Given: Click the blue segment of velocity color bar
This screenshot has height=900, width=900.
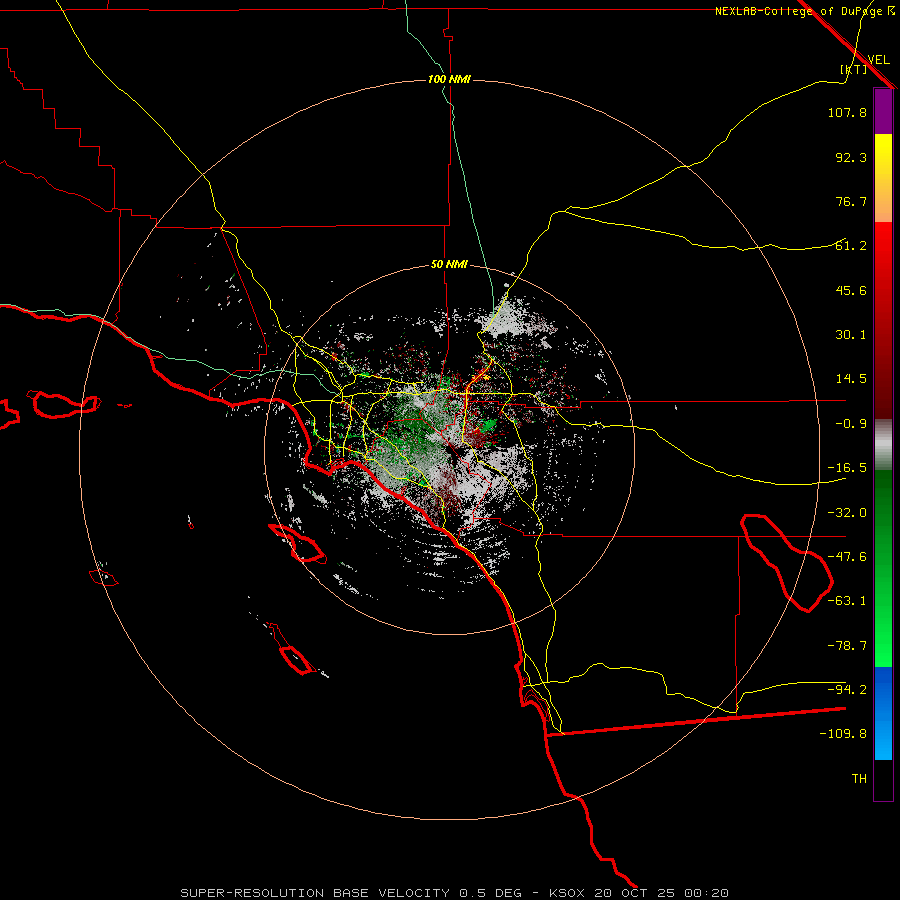Looking at the screenshot, I should (883, 713).
